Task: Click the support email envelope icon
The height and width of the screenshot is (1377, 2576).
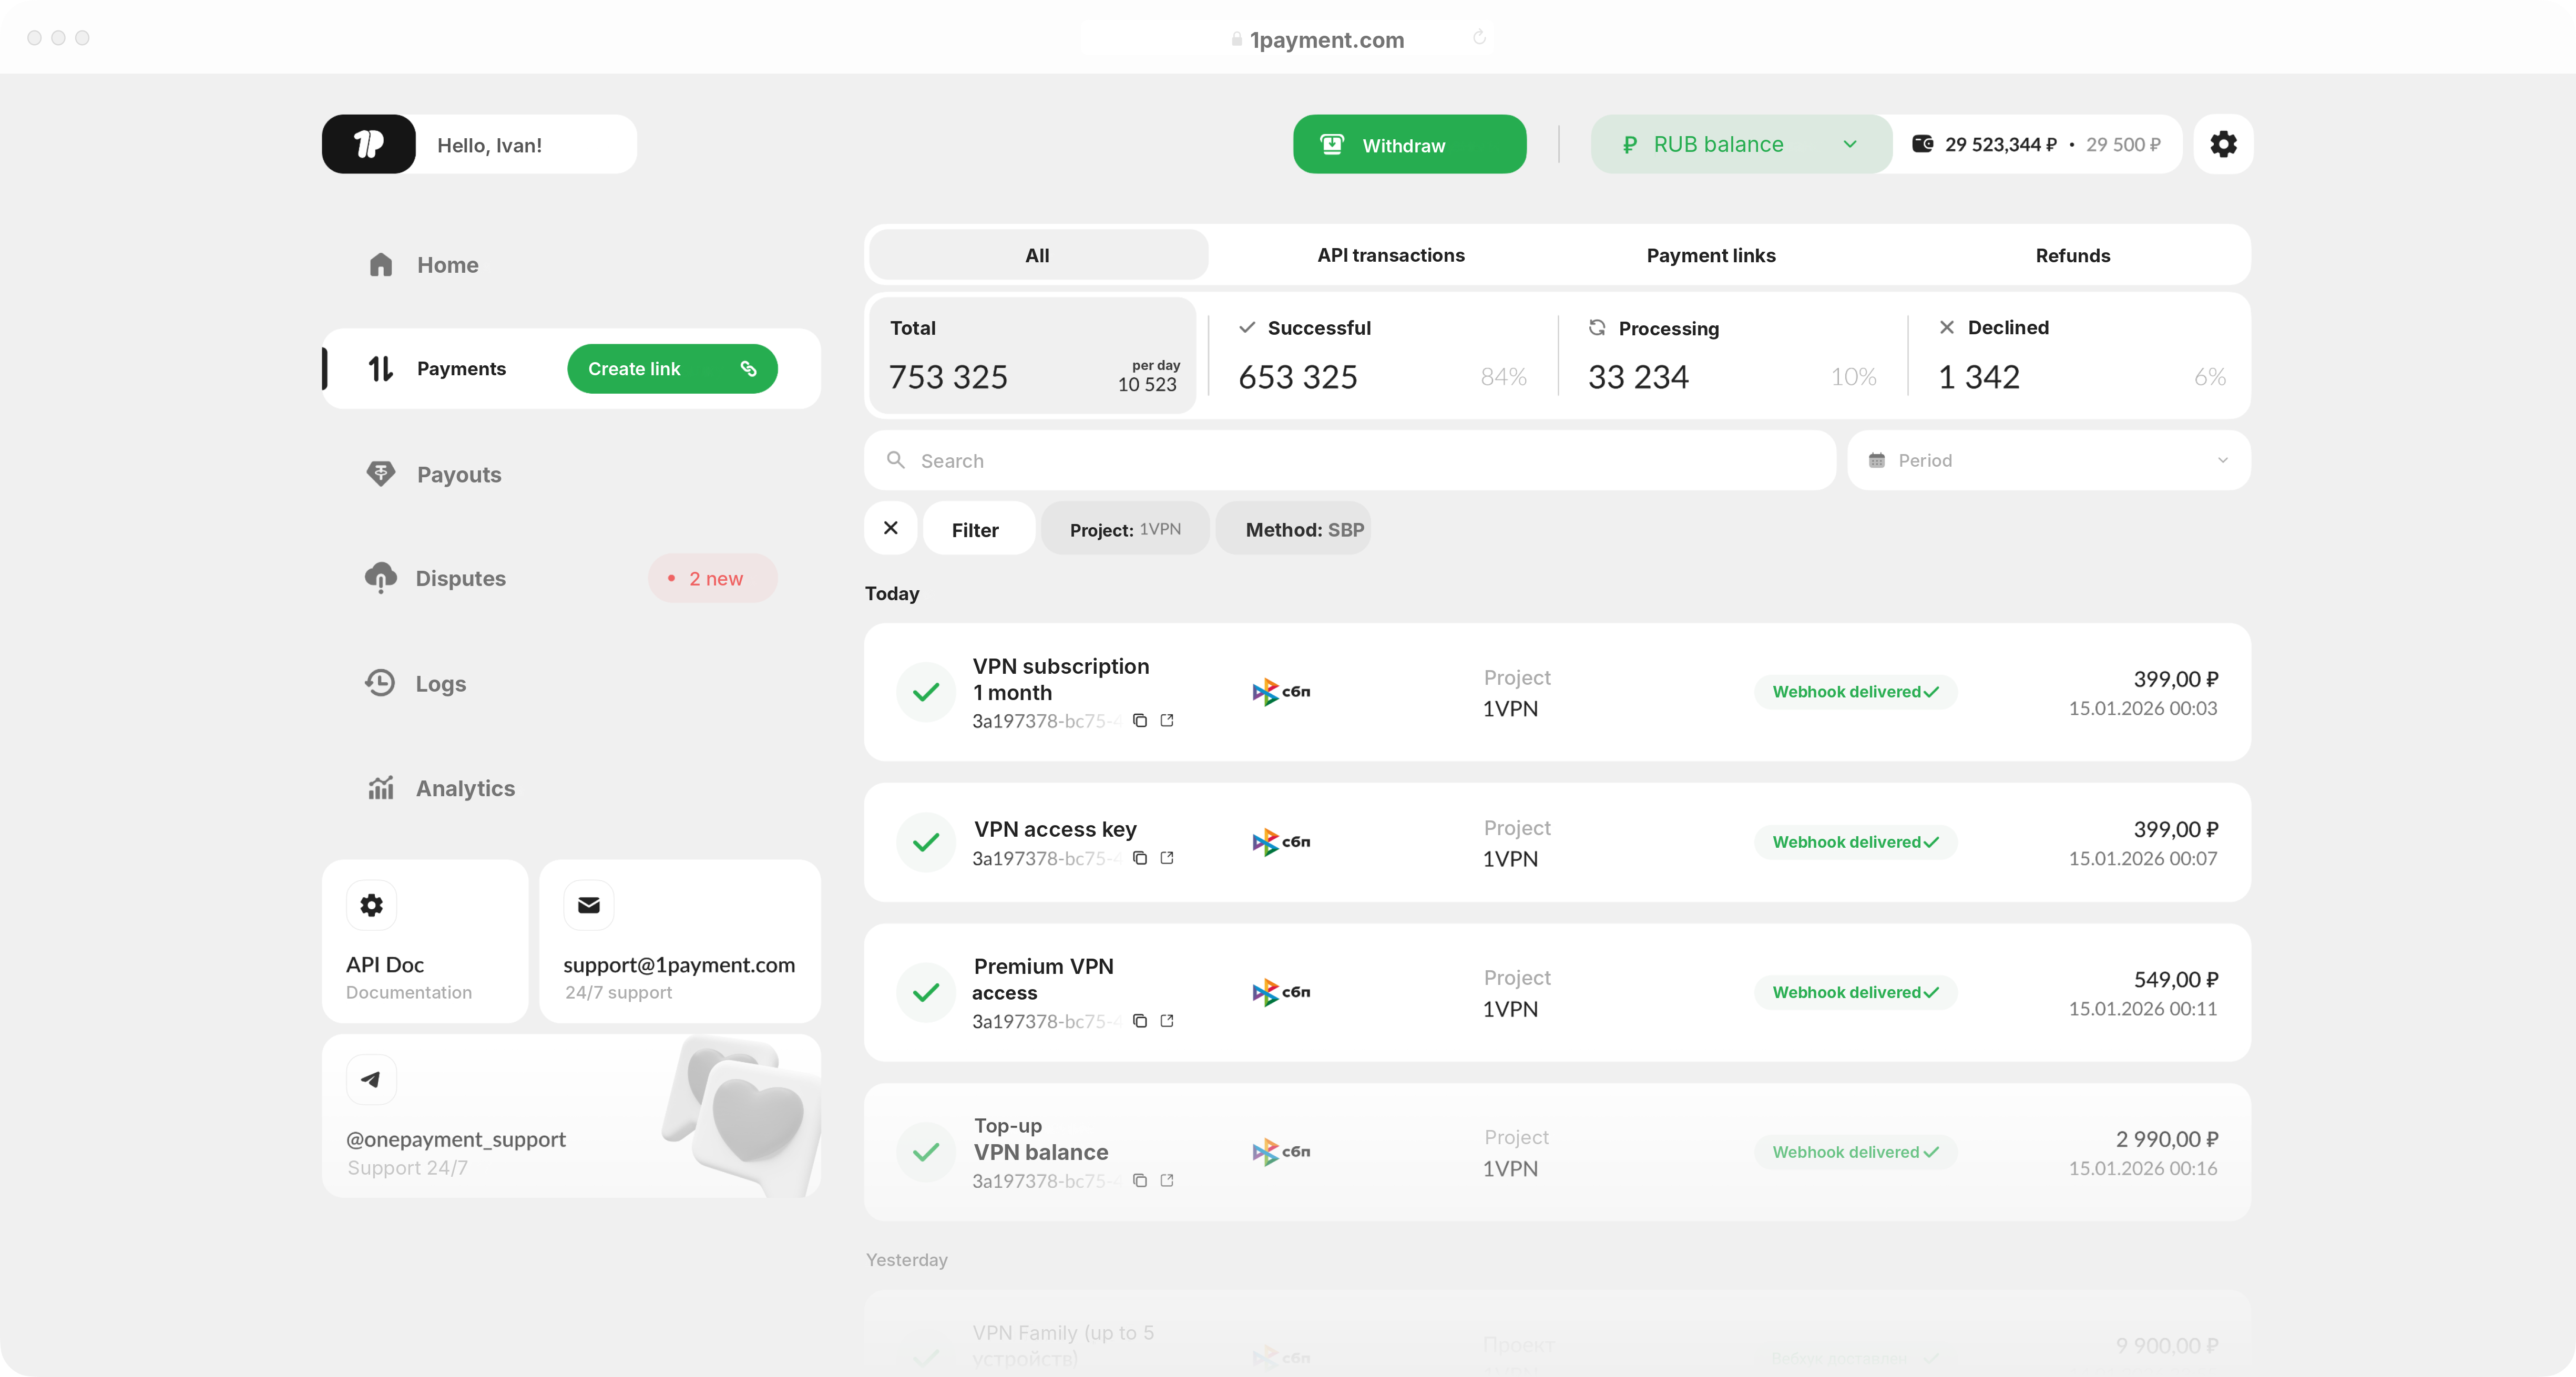Action: pyautogui.click(x=589, y=905)
